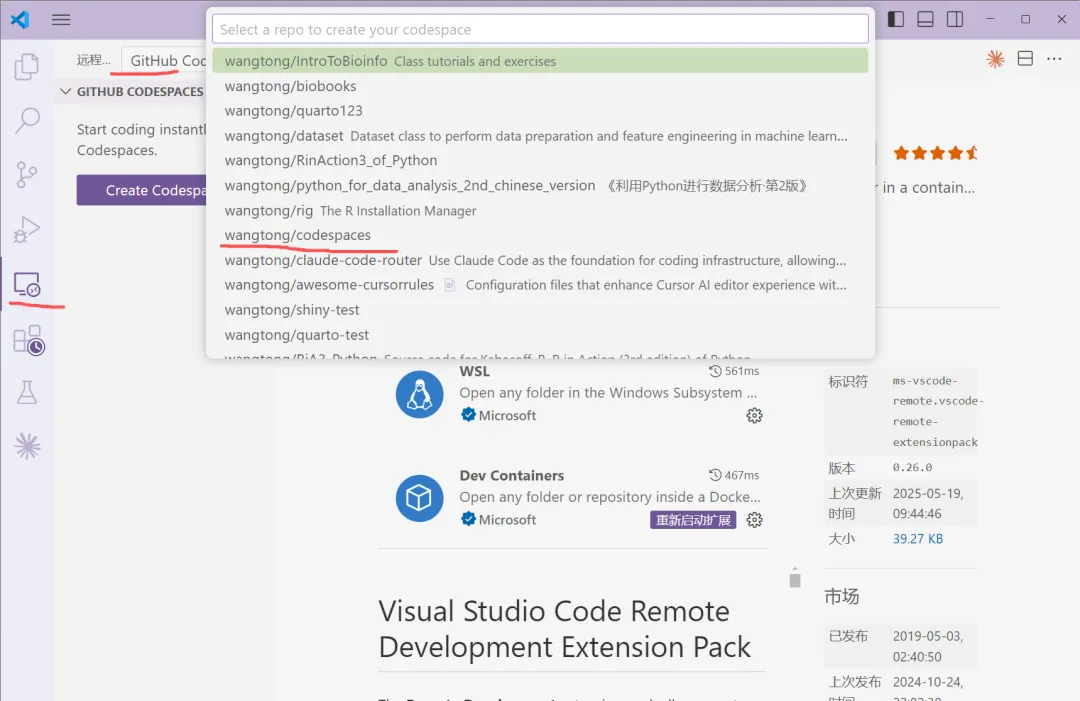The width and height of the screenshot is (1080, 701).
Task: Click the verified badge under Dev Containers
Action: (468, 519)
